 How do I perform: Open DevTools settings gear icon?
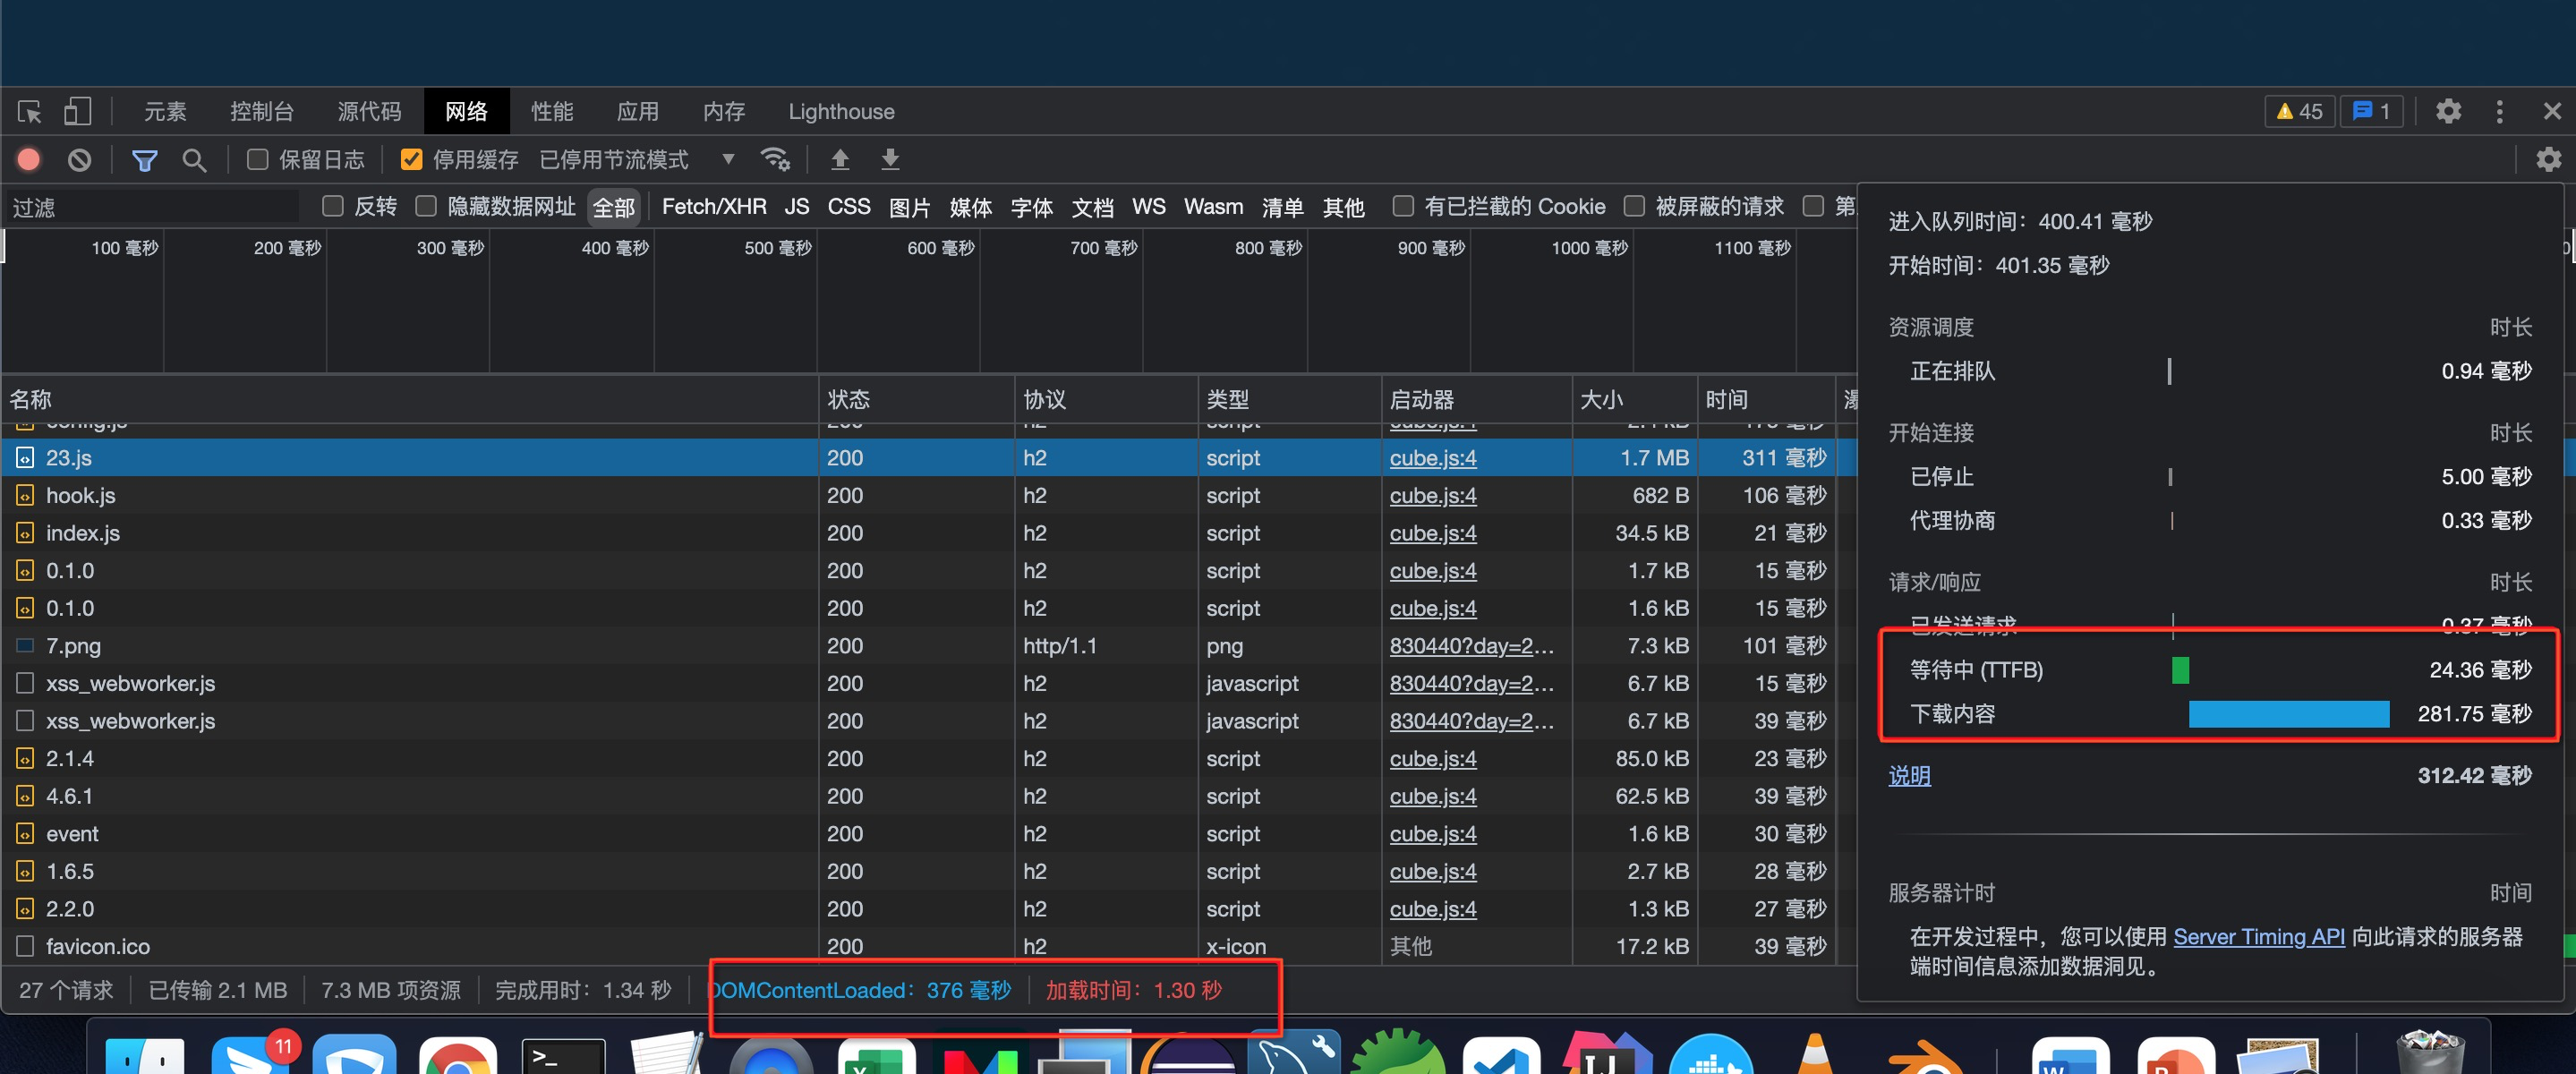click(2448, 111)
